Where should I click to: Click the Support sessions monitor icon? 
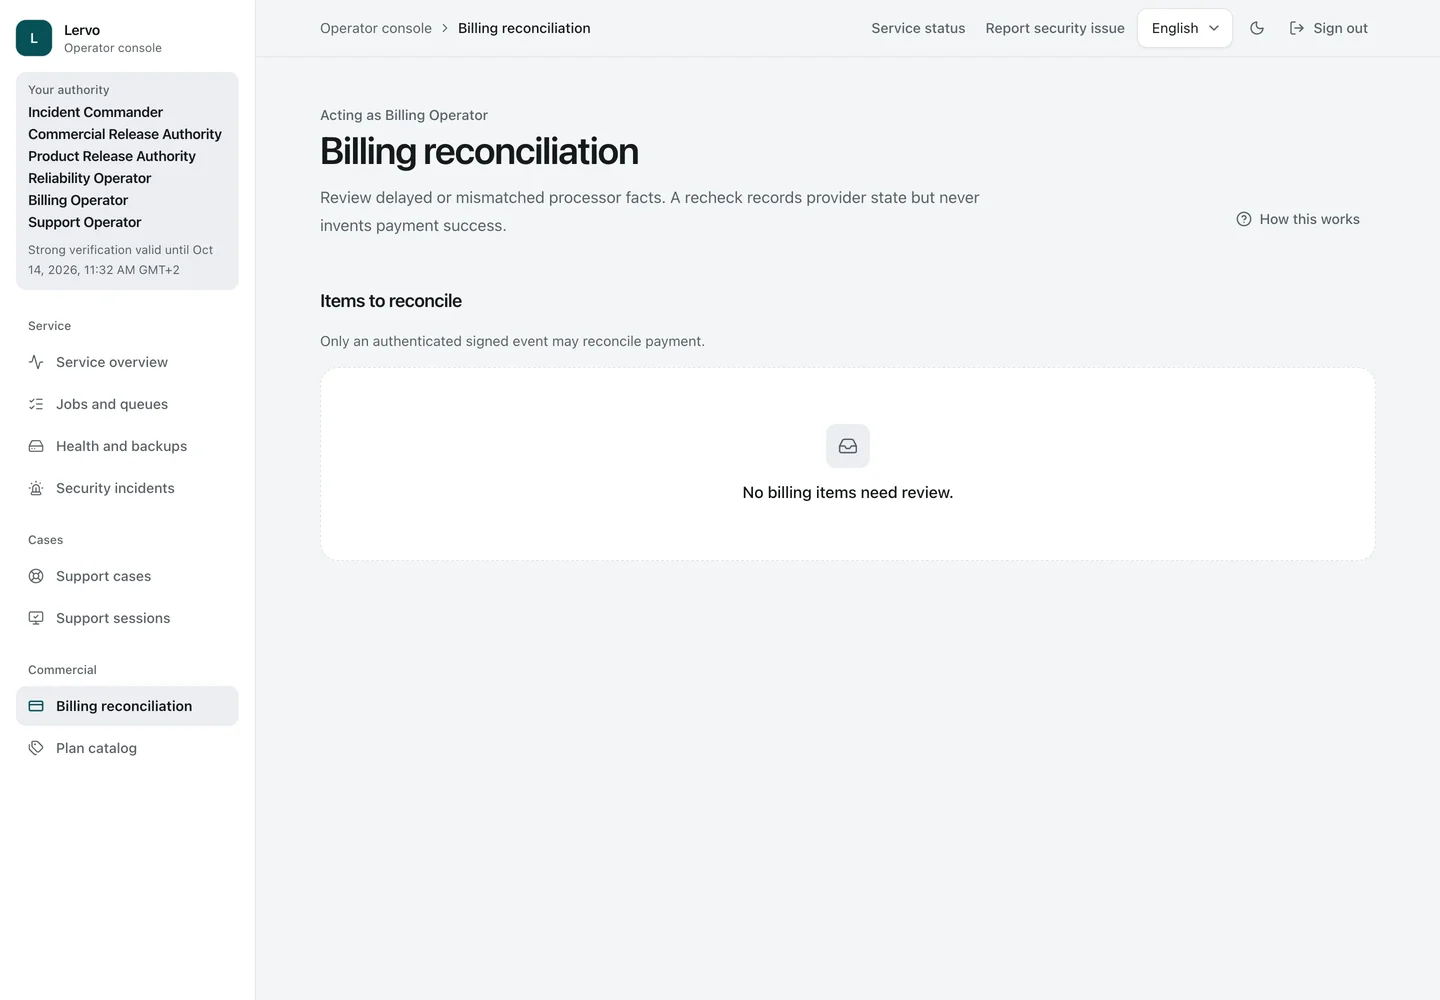(36, 618)
